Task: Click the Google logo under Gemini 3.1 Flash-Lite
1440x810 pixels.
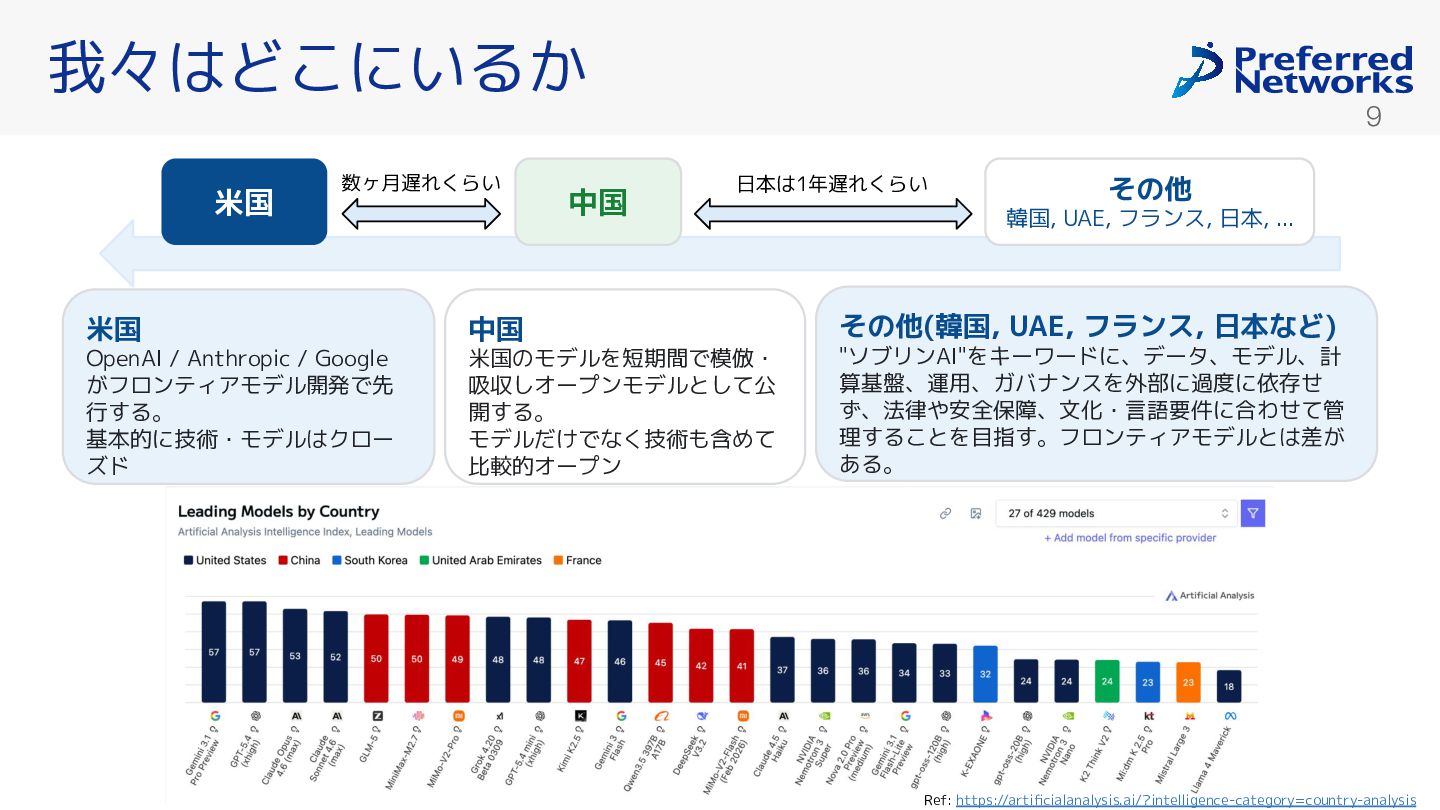Action: pyautogui.click(x=905, y=716)
